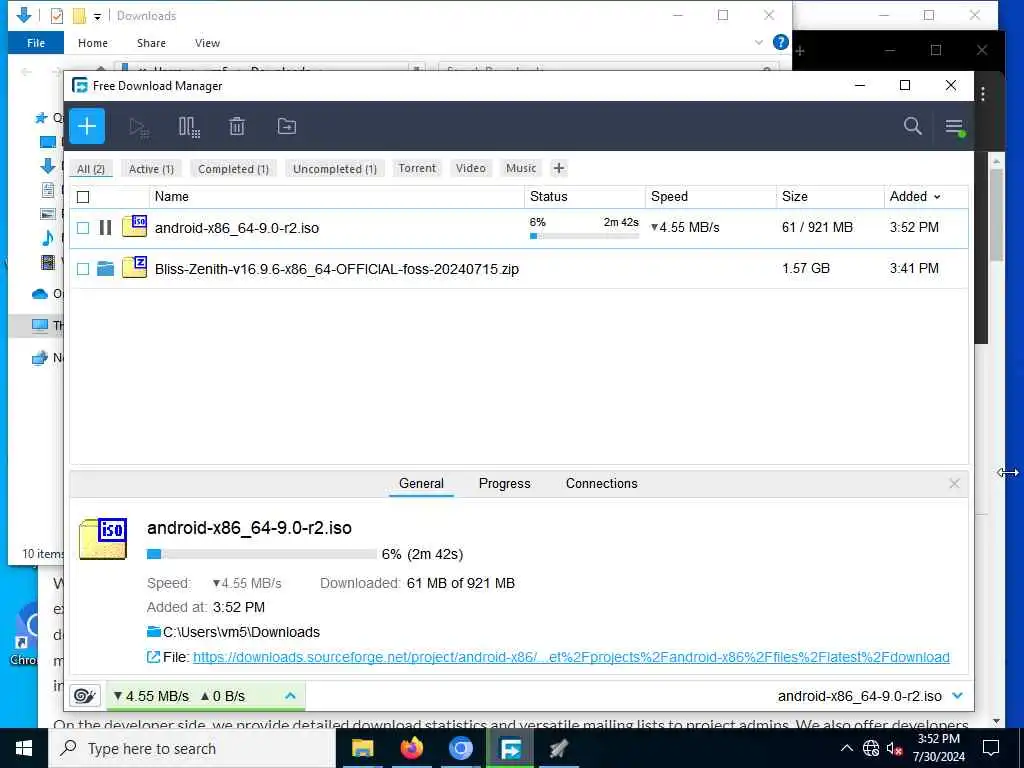Check the android-x86_64-9.0-r2.iso row checkbox
The height and width of the screenshot is (768, 1024).
pos(83,227)
